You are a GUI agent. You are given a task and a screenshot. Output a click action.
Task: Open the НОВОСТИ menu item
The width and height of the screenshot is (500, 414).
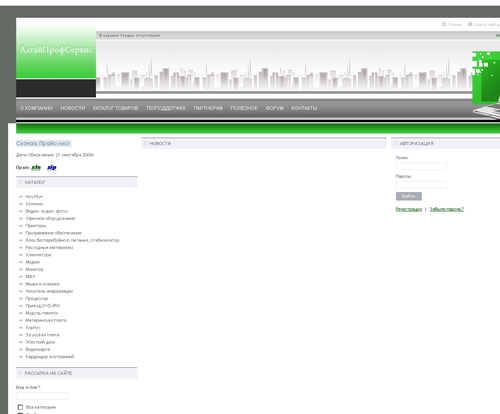73,108
